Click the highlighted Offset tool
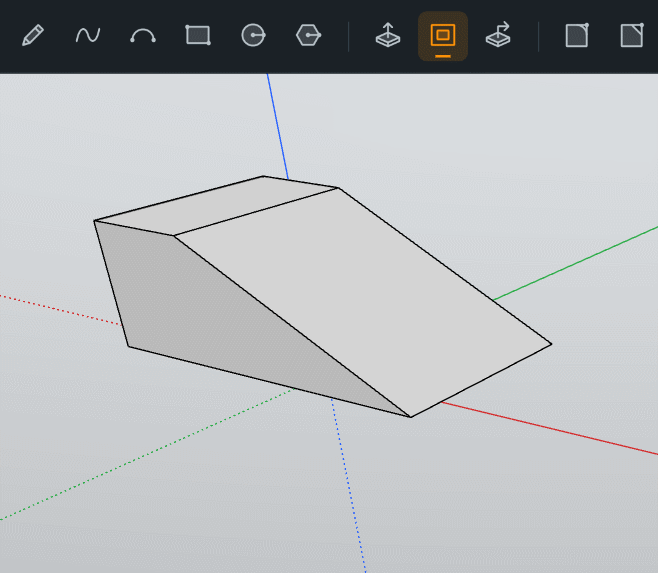This screenshot has height=573, width=658. (x=443, y=36)
